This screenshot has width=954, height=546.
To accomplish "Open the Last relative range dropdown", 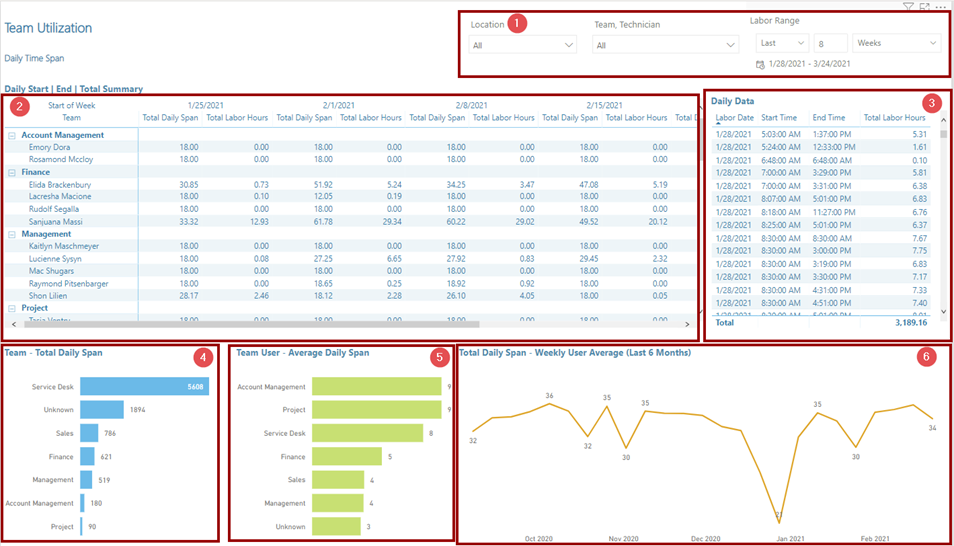I will [782, 43].
